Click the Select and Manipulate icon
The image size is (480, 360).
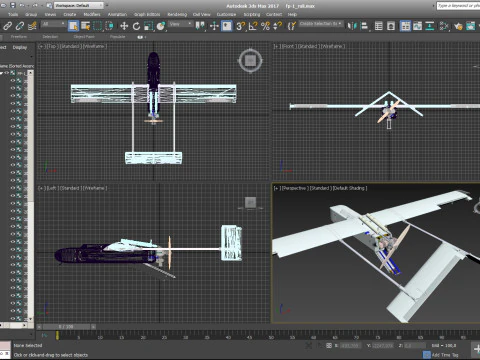tap(214, 26)
